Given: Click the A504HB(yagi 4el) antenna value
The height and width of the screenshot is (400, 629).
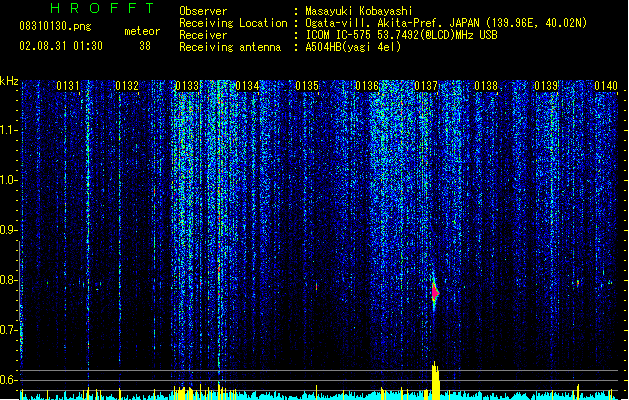Looking at the screenshot, I should tap(353, 47).
